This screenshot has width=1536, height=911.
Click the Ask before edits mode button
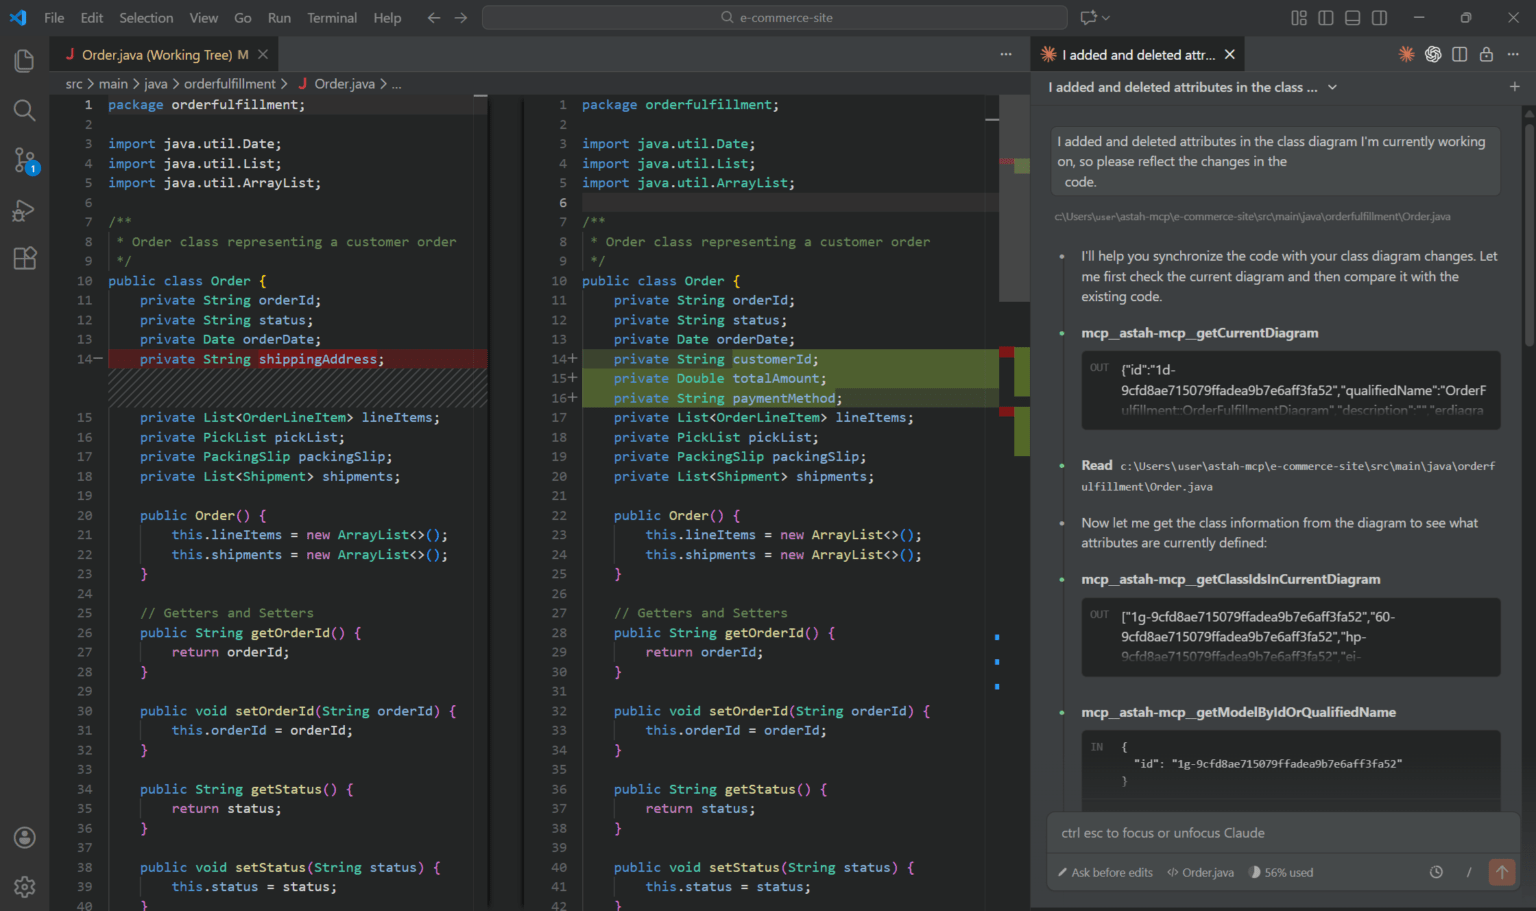click(1105, 872)
